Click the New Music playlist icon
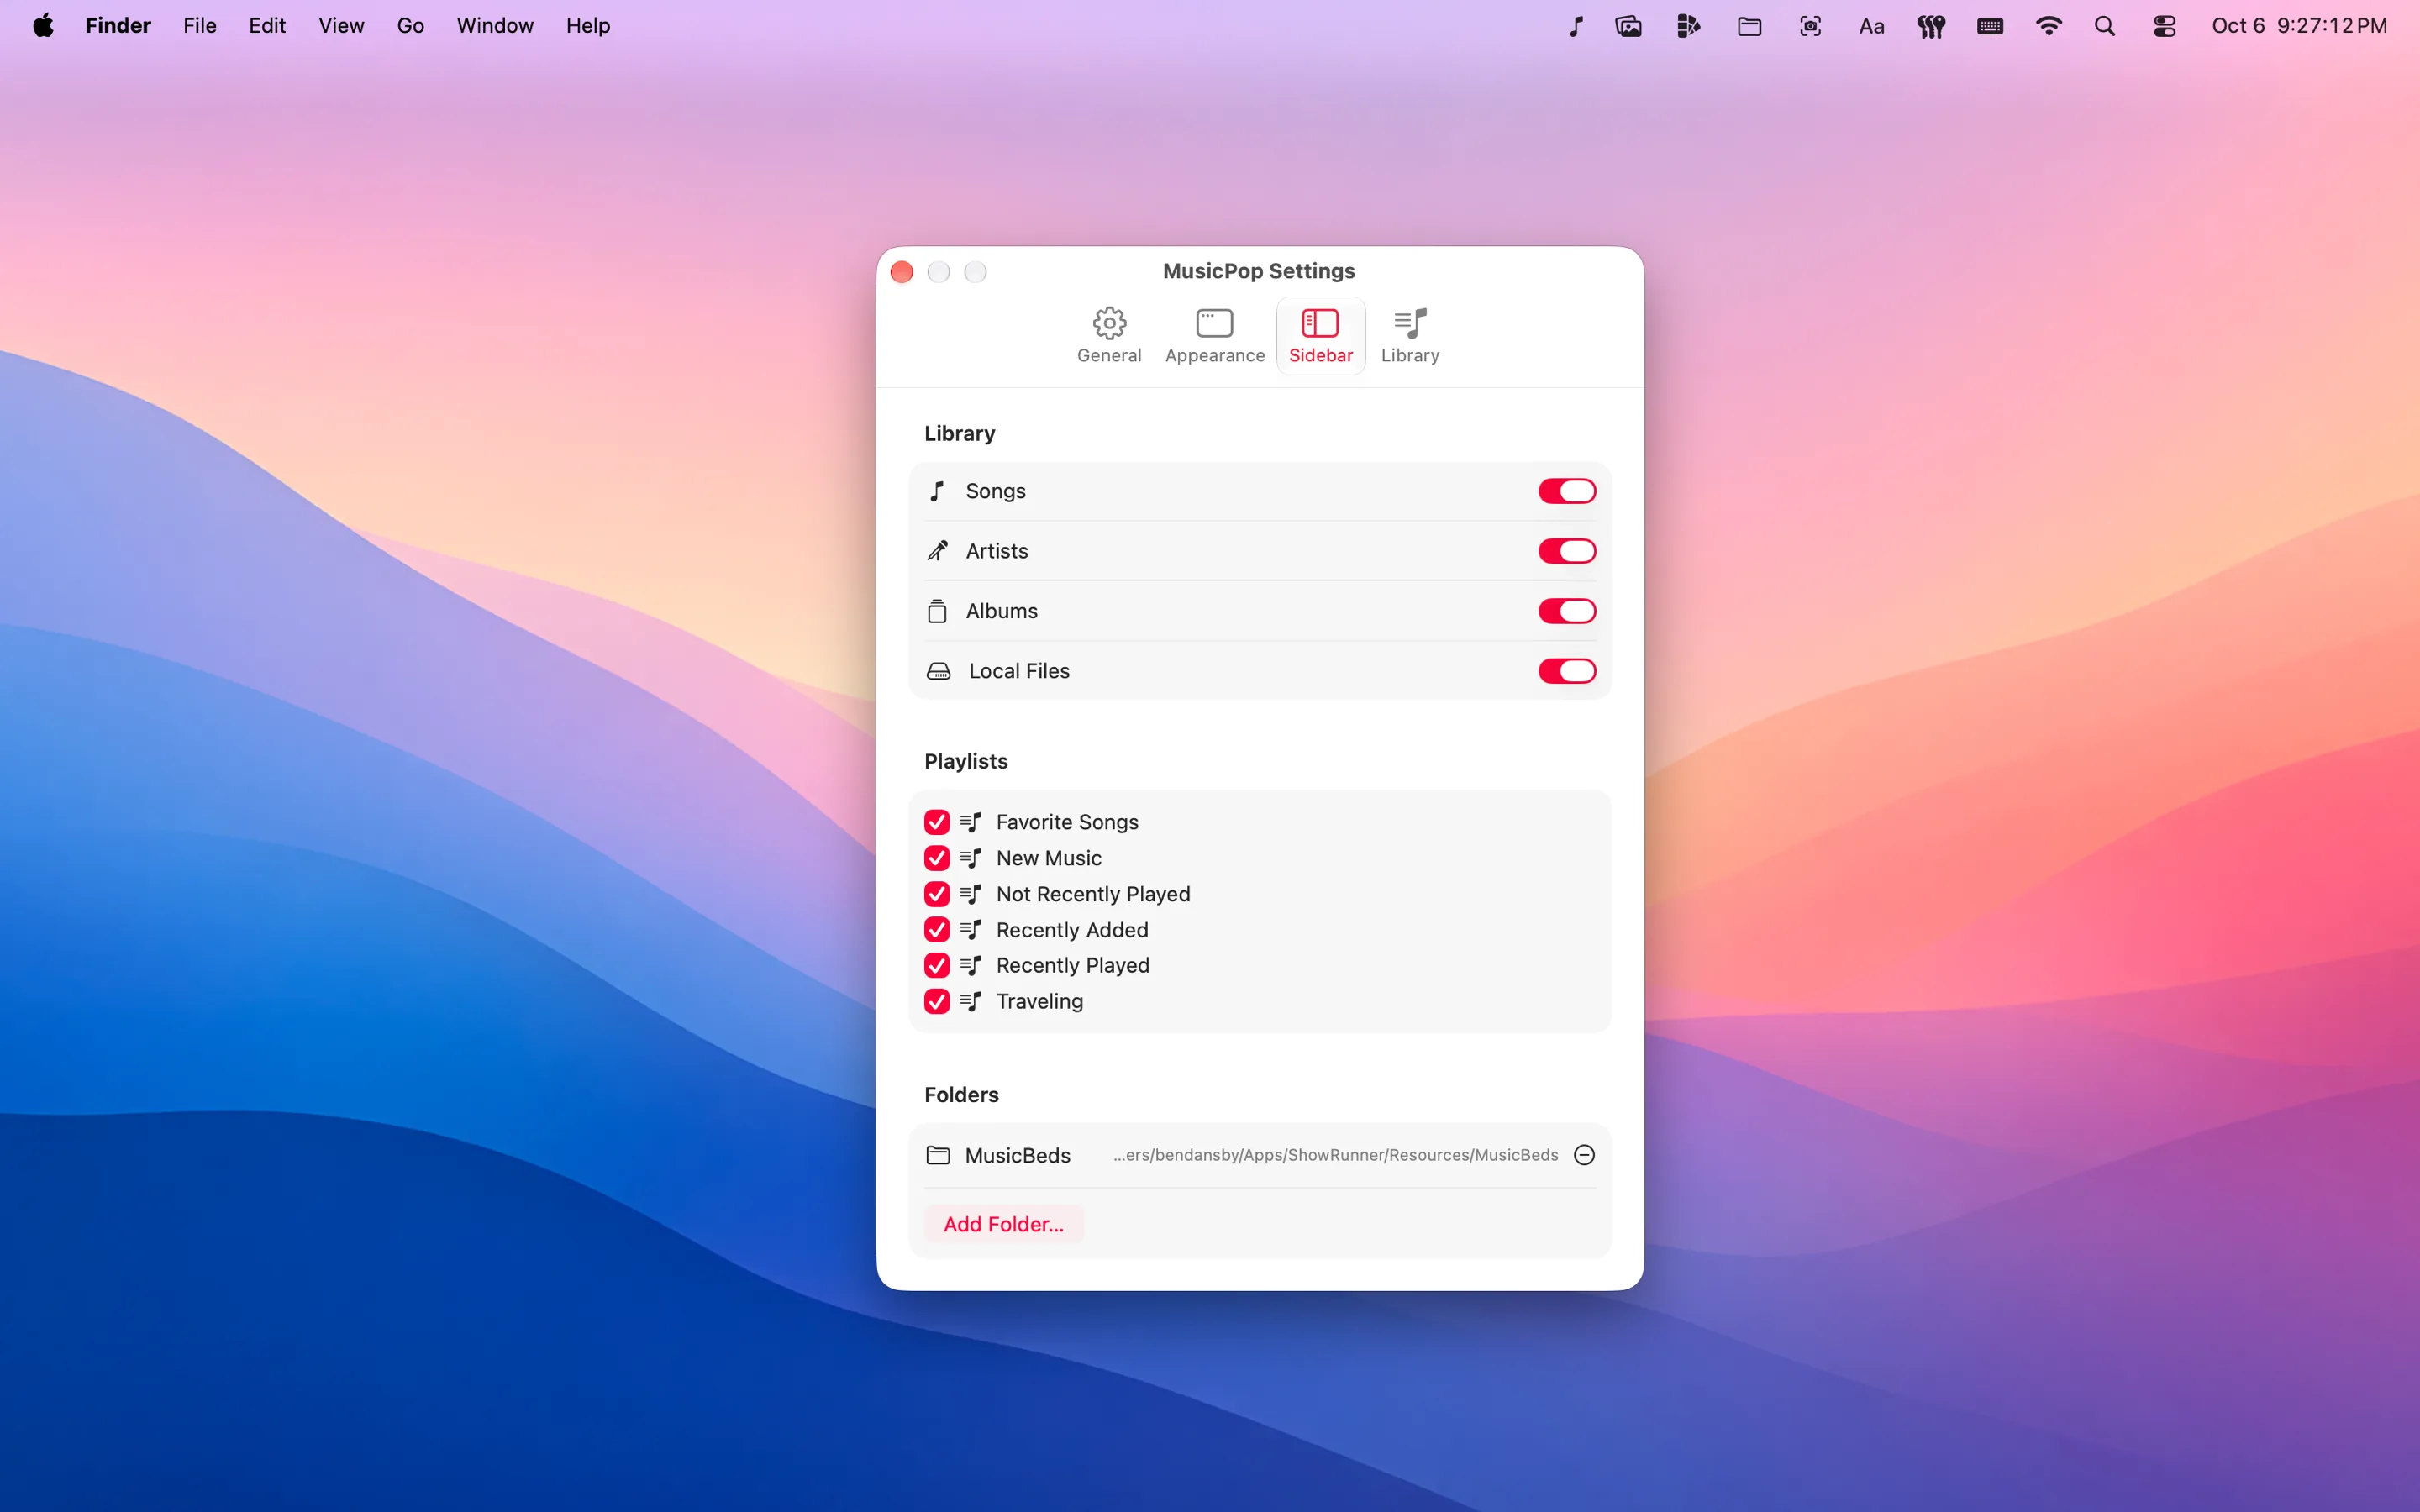This screenshot has height=1512, width=2420. point(971,858)
